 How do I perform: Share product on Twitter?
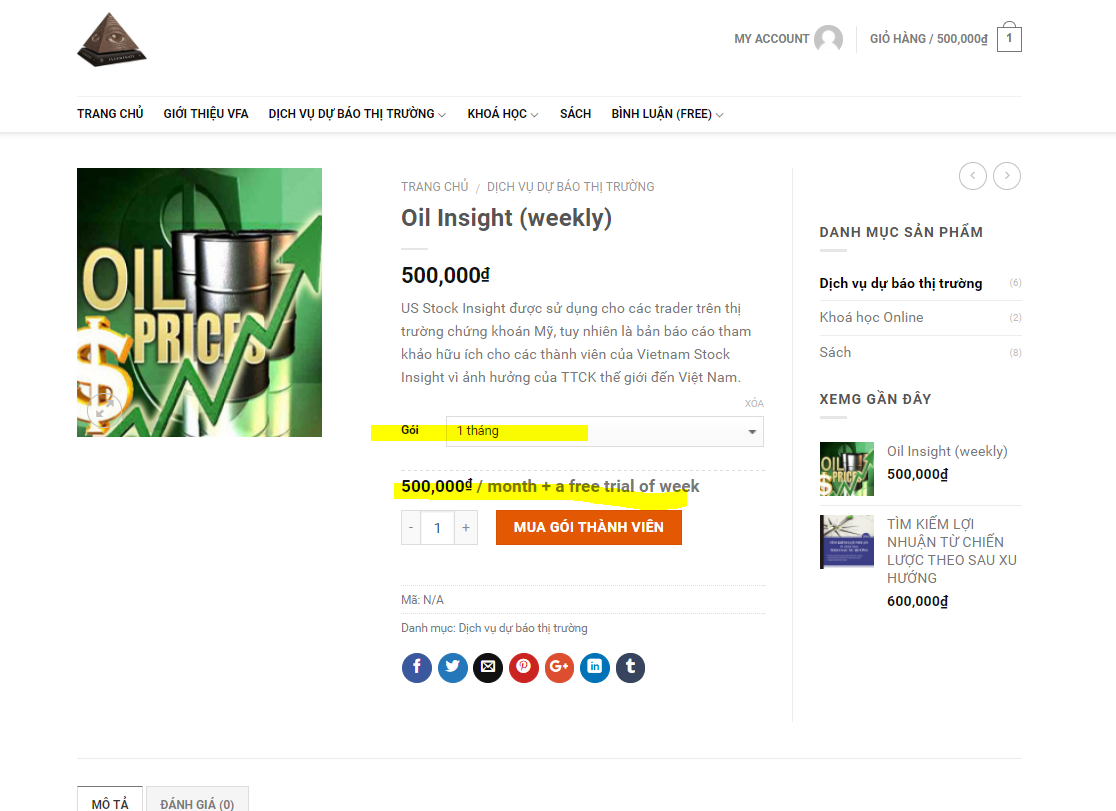coord(453,668)
